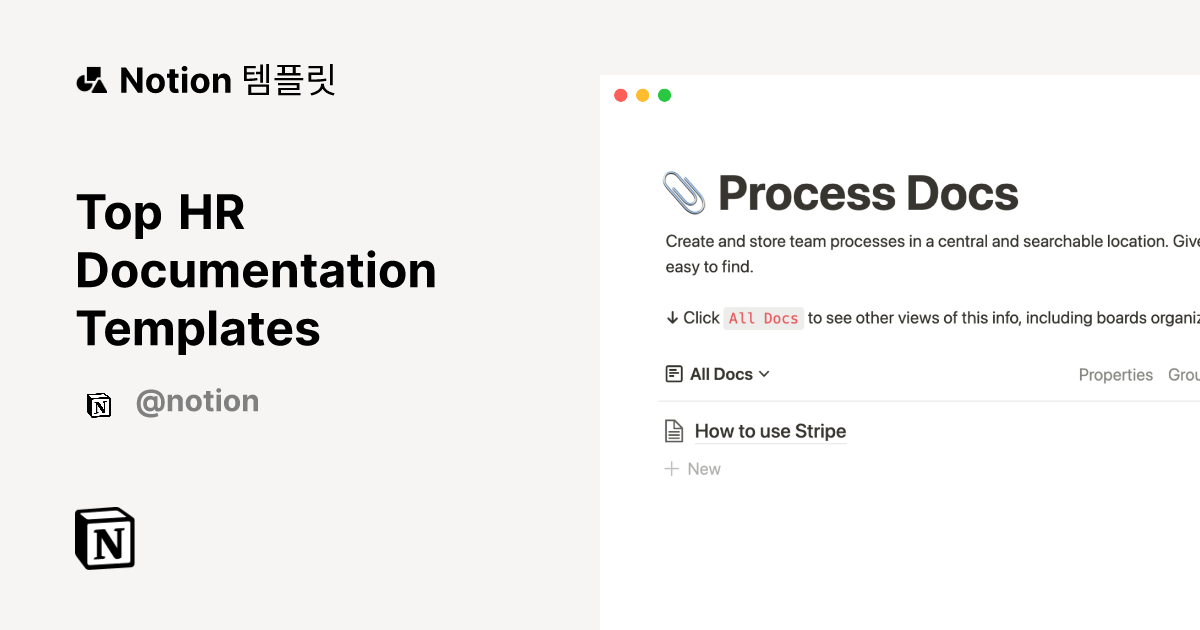Open the Group option in the toolbar
Viewport: 1200px width, 630px height.
point(1184,374)
